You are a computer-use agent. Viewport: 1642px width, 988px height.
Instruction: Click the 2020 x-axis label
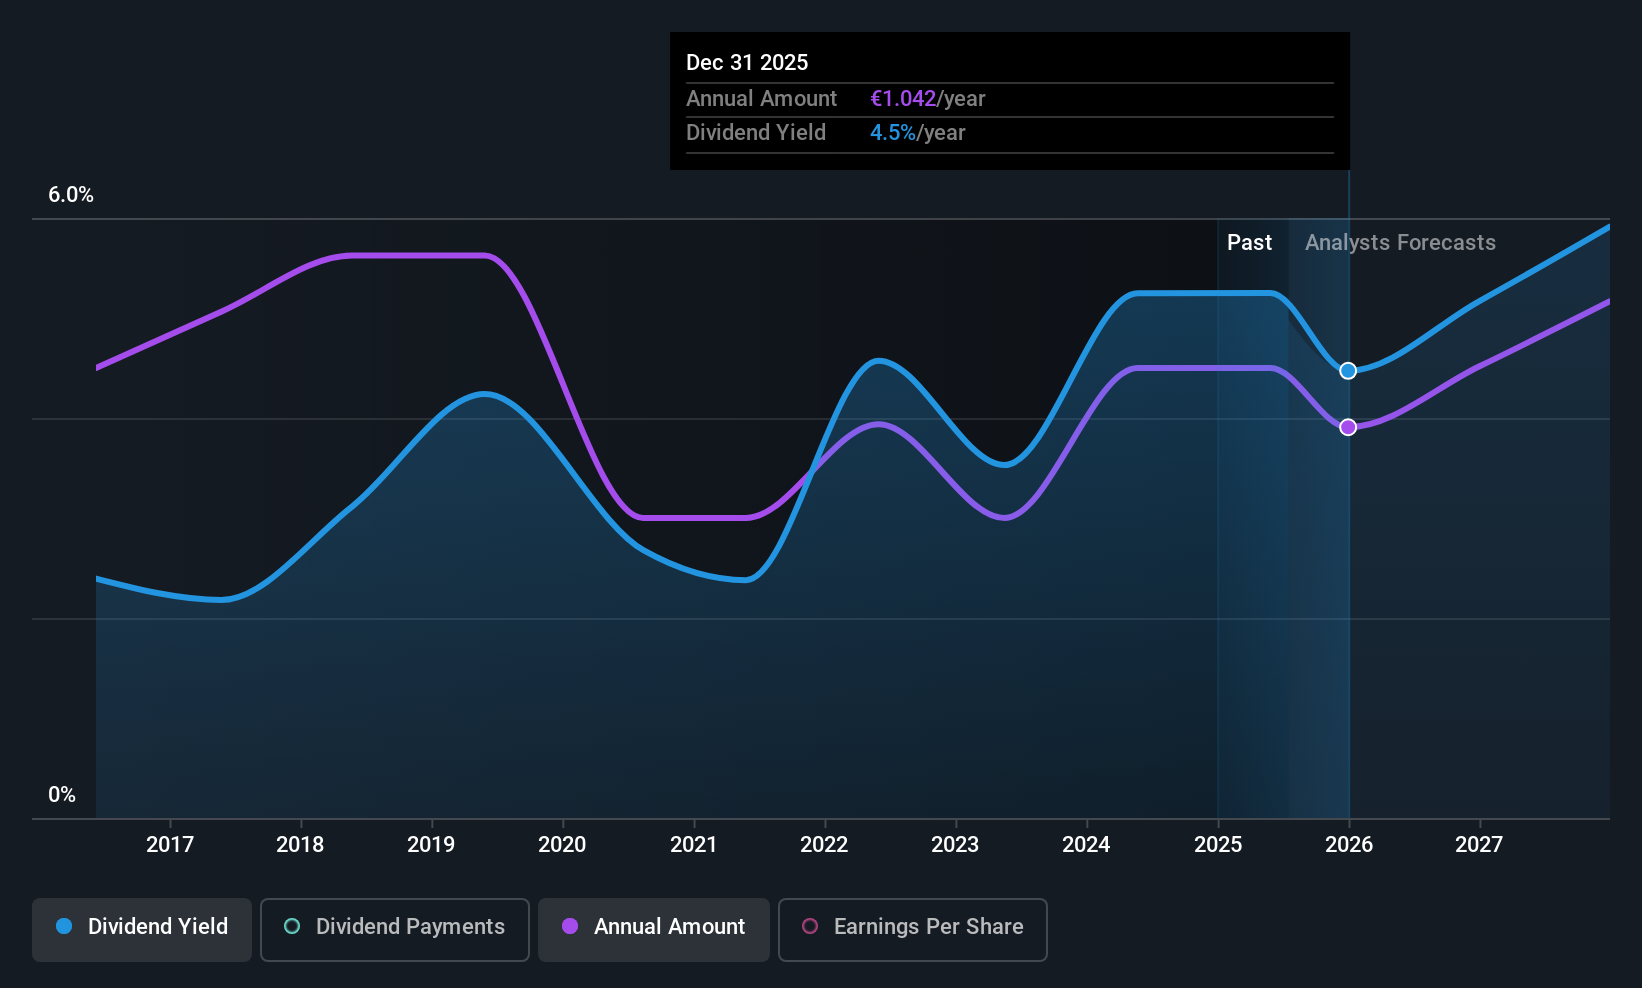pos(562,844)
